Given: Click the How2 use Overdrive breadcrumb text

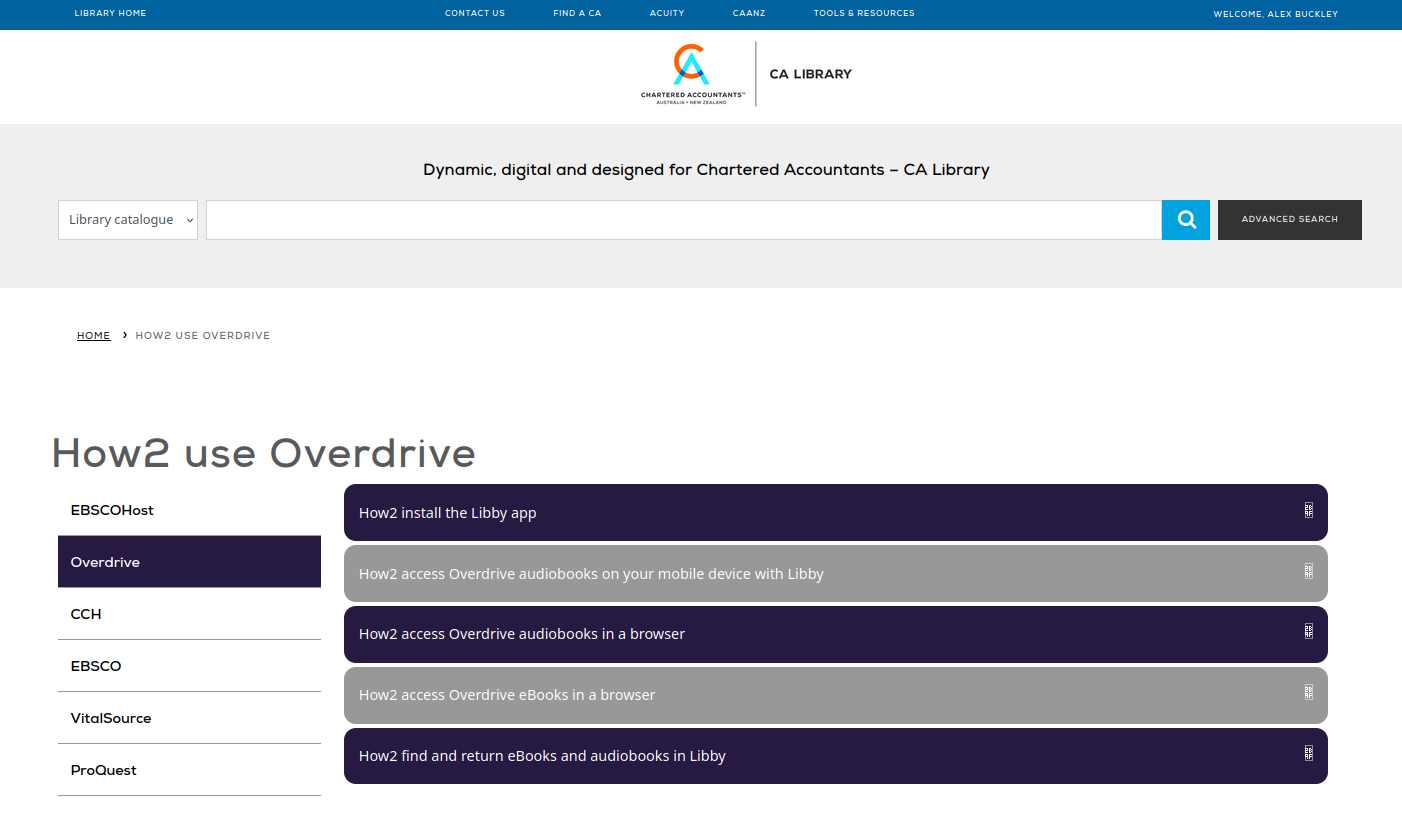Looking at the screenshot, I should (x=203, y=336).
